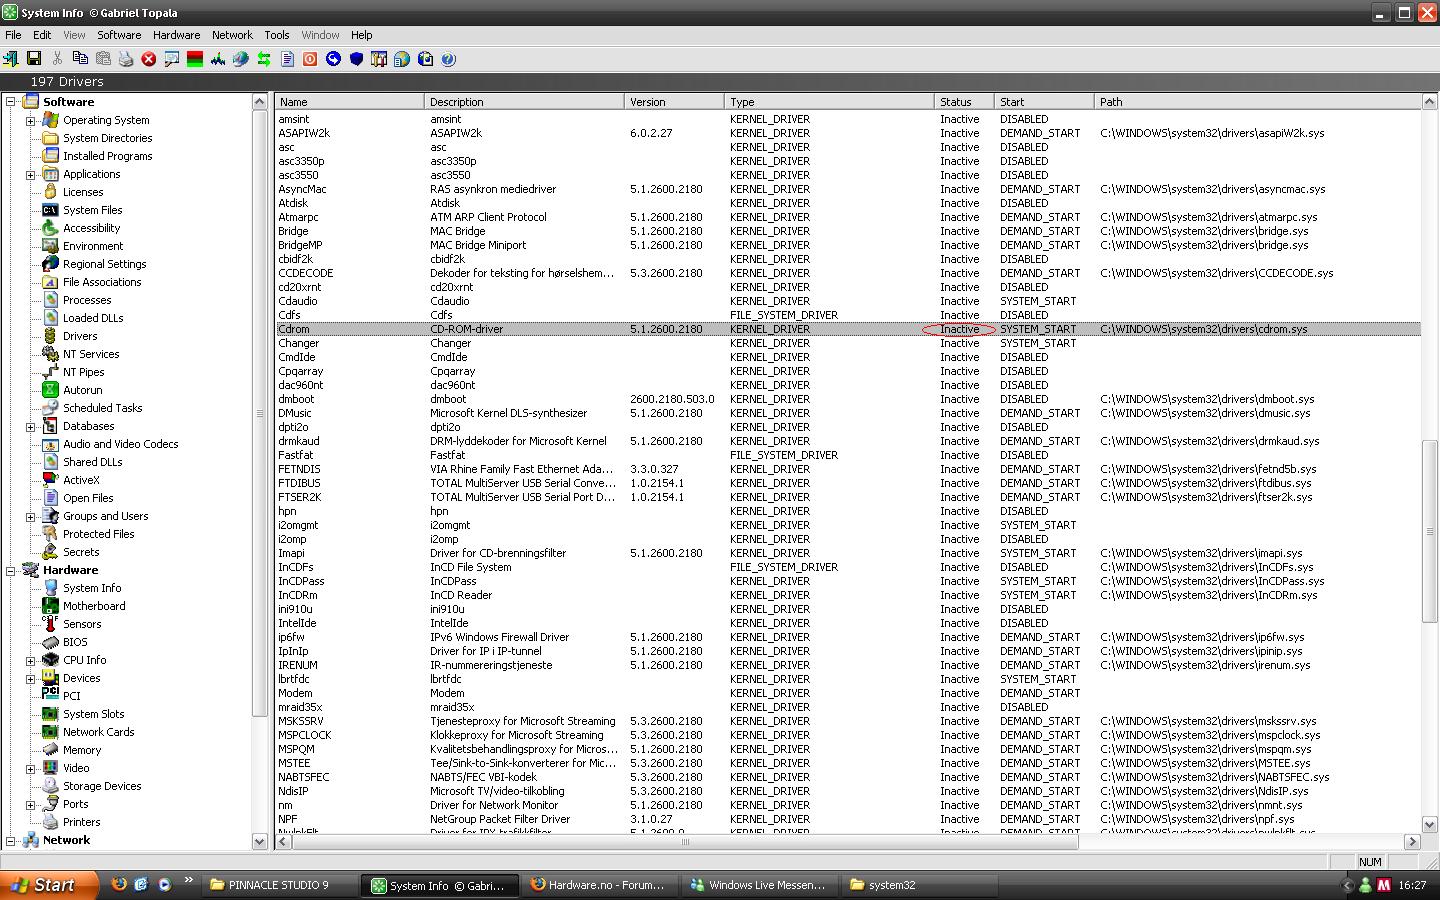Sort by the Description column header

pyautogui.click(x=525, y=101)
